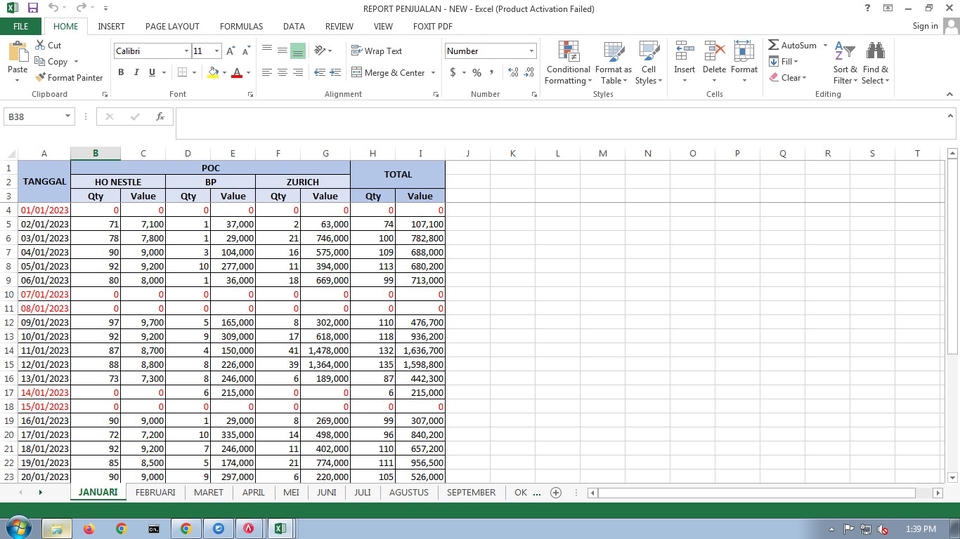
Task: Switch to INSERT tab
Action: point(111,26)
